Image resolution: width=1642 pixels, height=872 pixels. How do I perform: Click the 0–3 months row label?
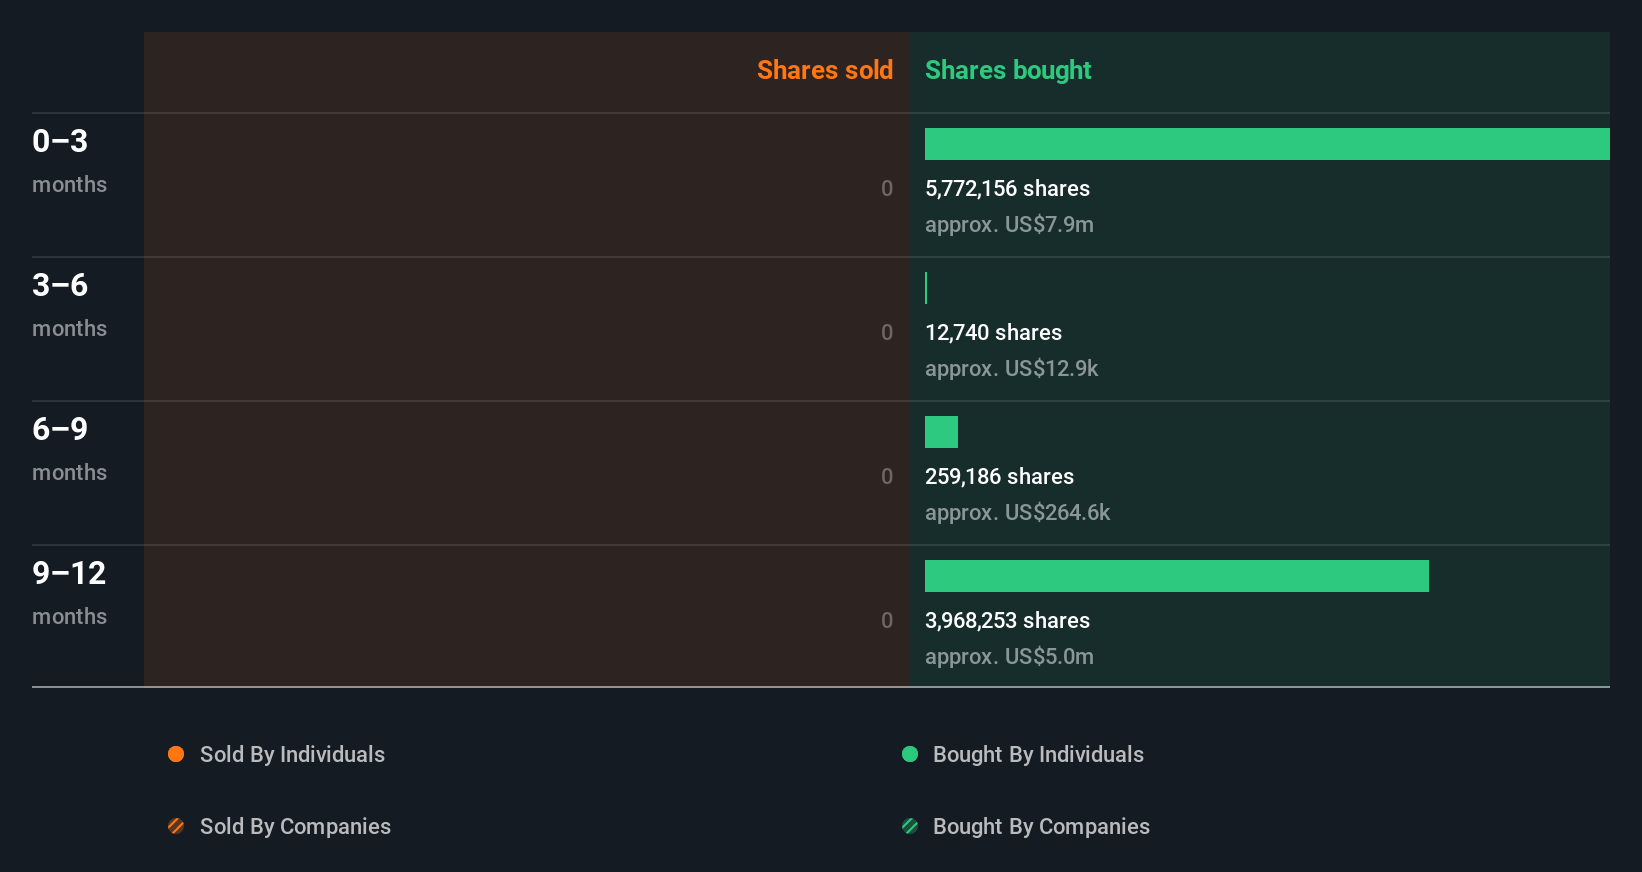(69, 161)
